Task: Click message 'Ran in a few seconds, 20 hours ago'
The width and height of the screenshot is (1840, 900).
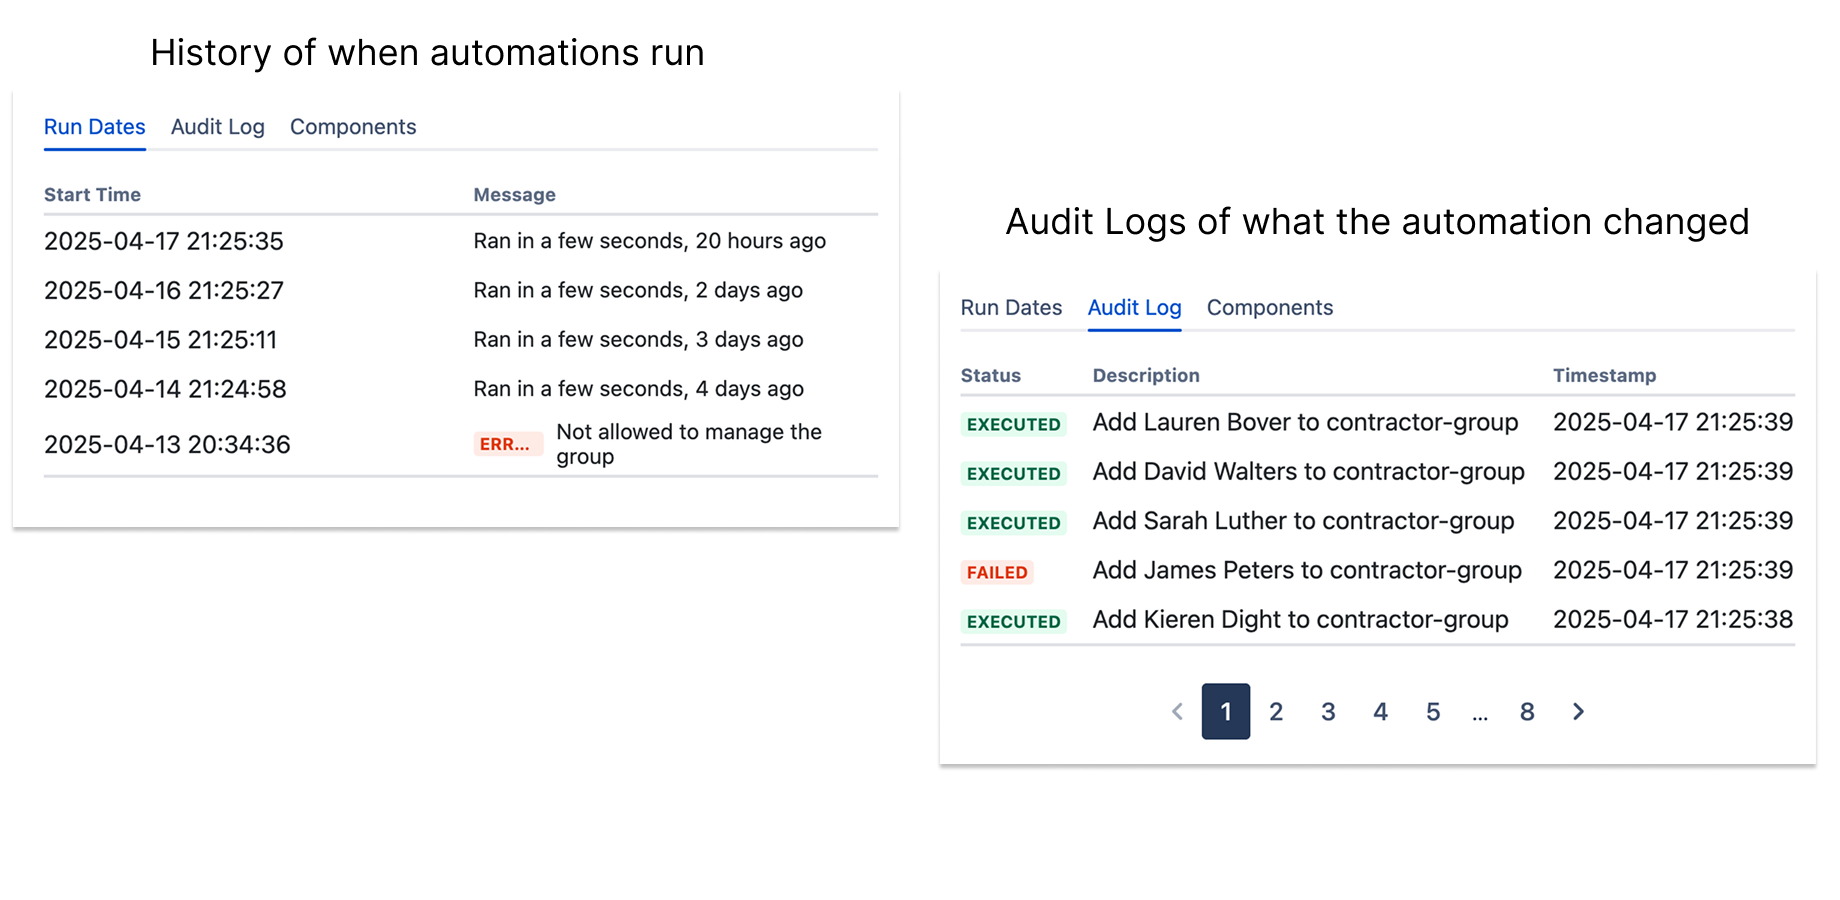Action: 650,241
